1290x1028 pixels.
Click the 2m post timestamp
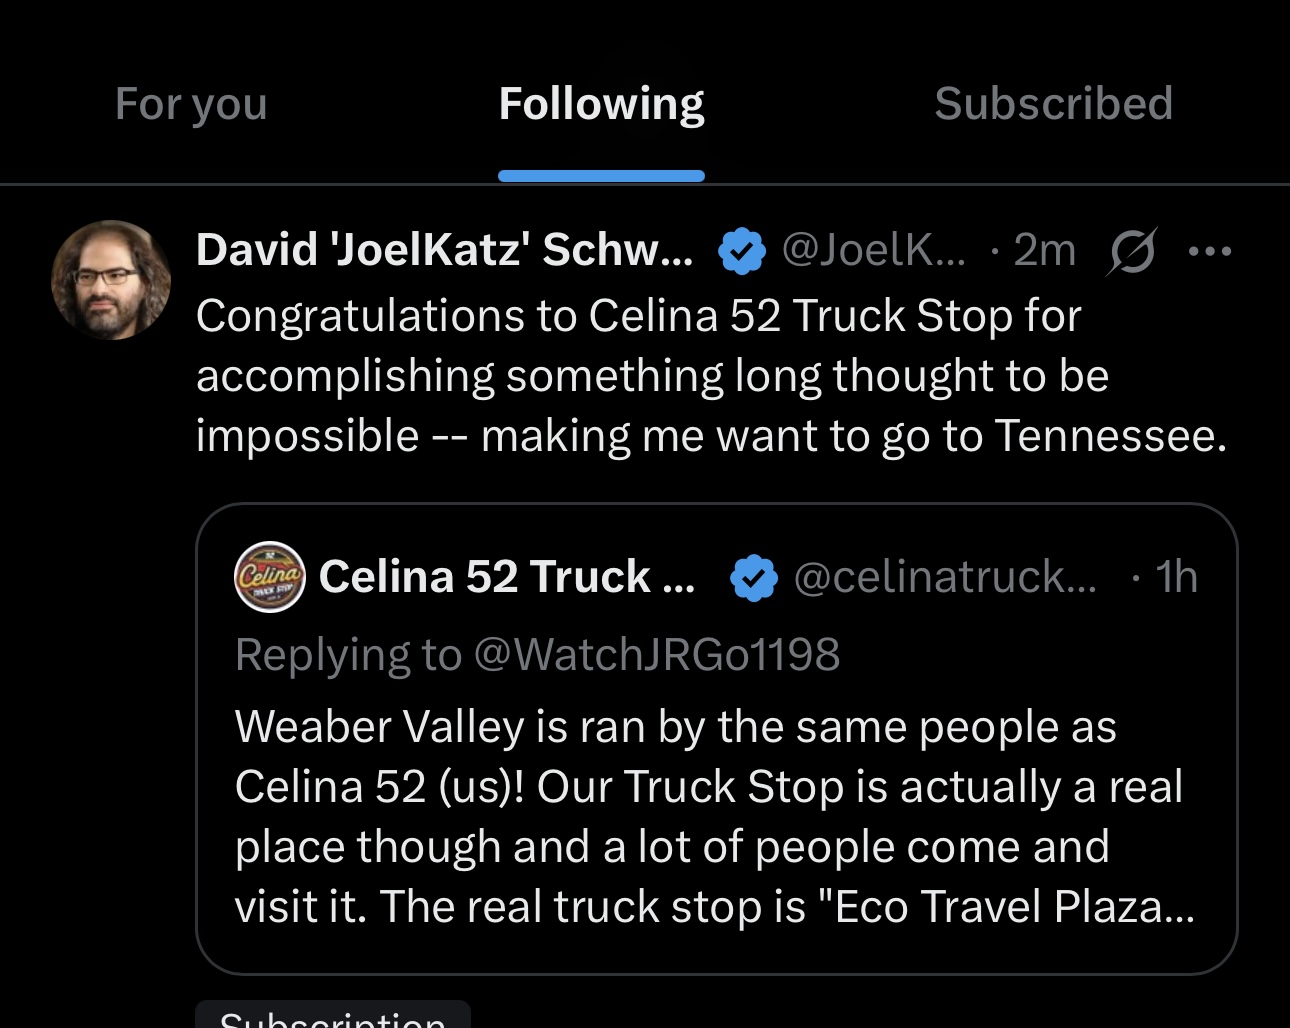(x=1044, y=250)
